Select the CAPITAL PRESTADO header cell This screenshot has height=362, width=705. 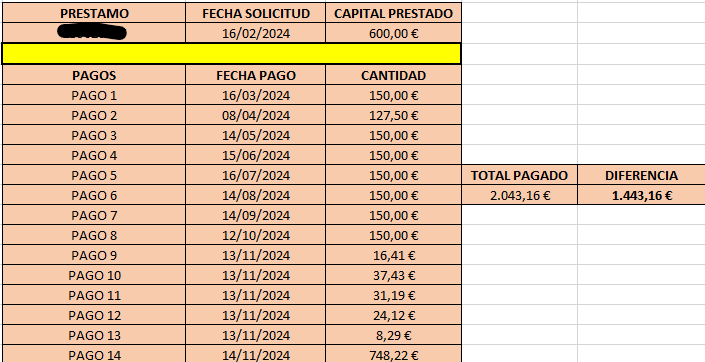393,13
